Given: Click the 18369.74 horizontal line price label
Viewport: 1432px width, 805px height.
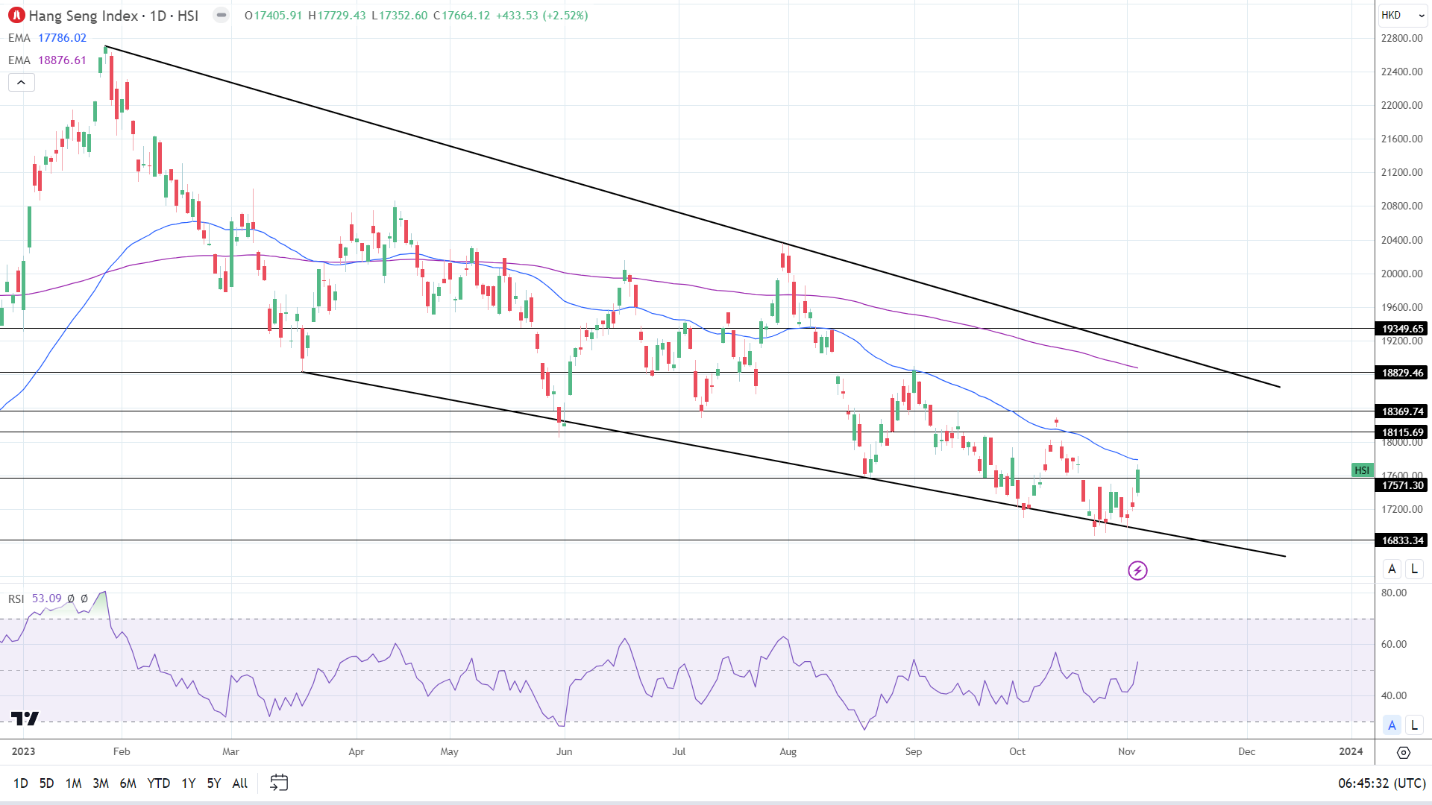Looking at the screenshot, I should 1402,411.
